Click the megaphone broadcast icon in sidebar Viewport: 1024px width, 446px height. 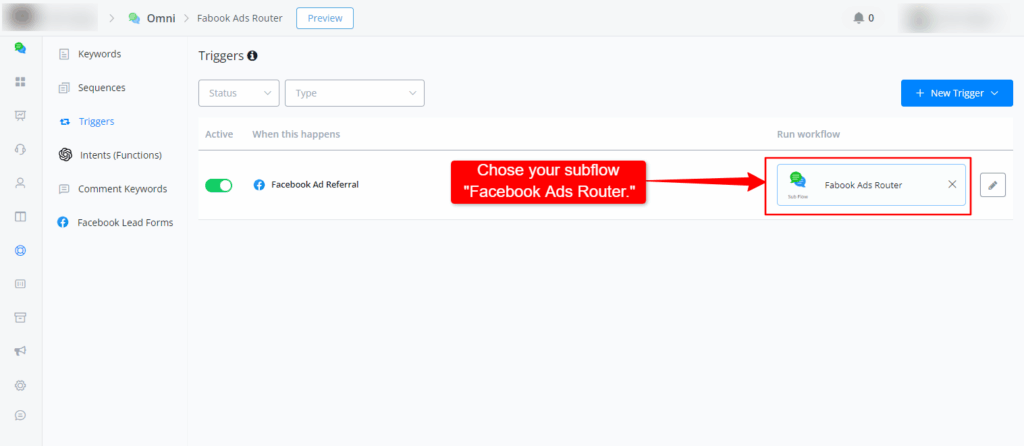pos(20,351)
